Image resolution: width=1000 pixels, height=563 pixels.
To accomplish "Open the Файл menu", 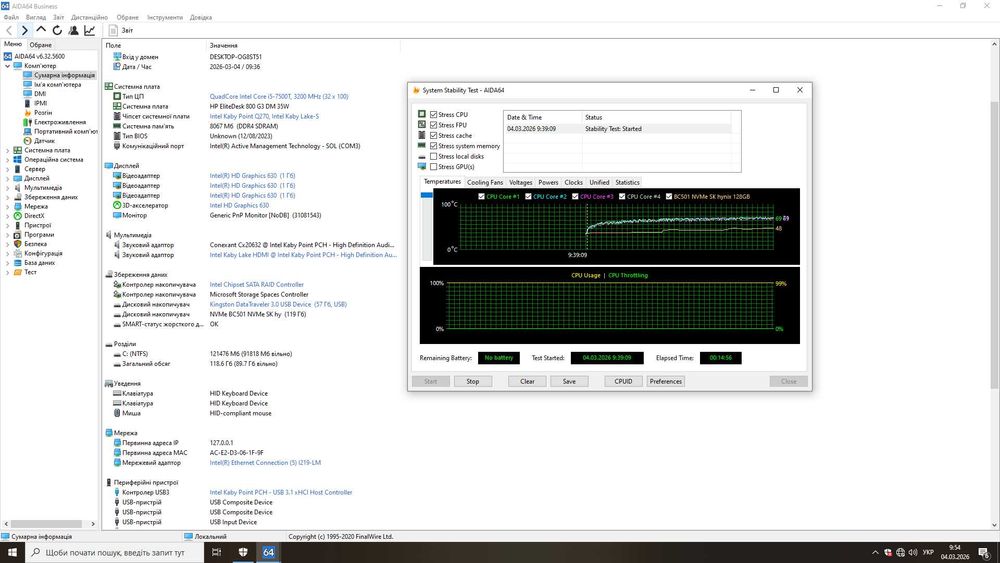I will click(11, 17).
